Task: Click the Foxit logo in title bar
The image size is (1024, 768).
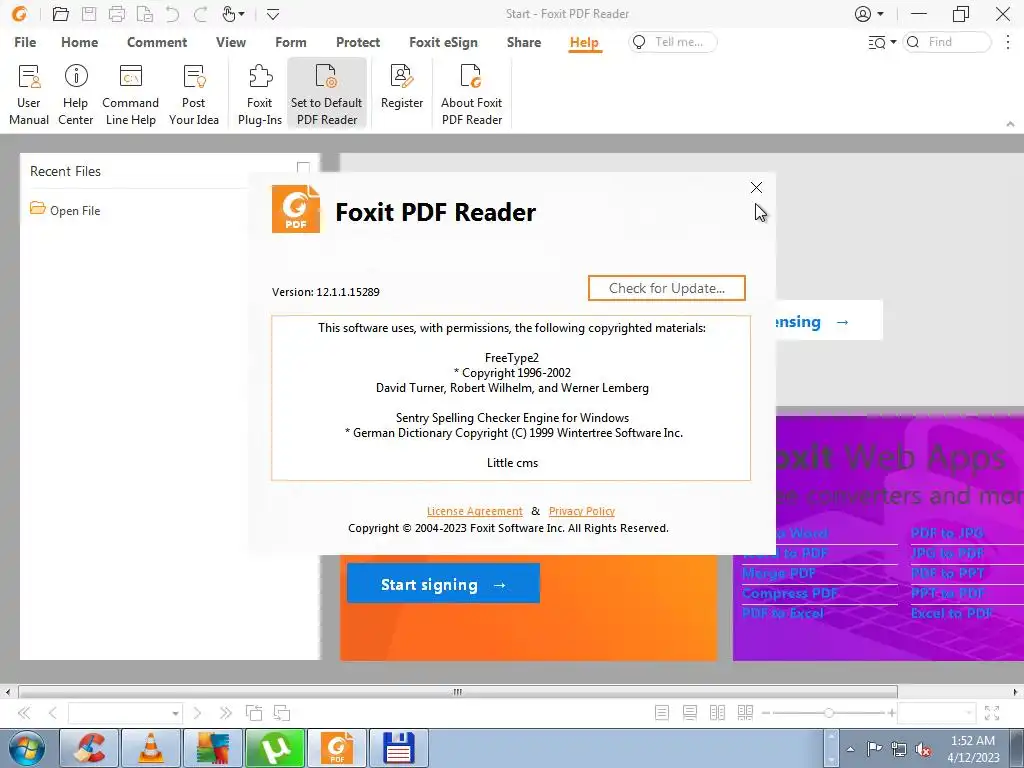Action: coord(20,14)
